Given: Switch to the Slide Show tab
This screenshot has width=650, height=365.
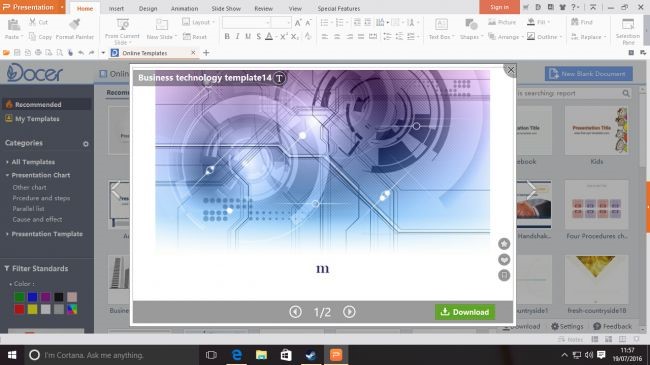Looking at the screenshot, I should click(226, 8).
